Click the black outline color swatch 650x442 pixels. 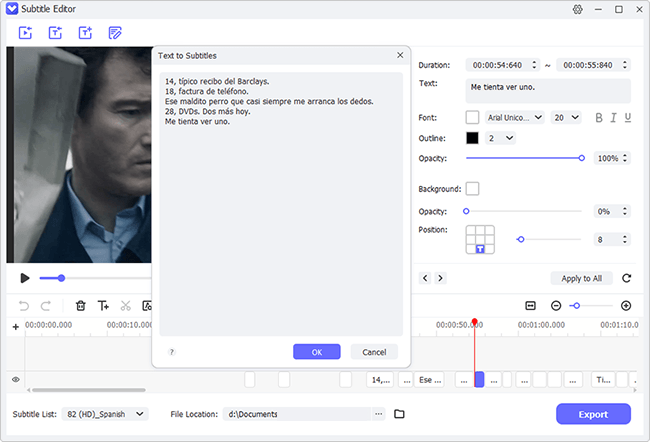(x=472, y=138)
